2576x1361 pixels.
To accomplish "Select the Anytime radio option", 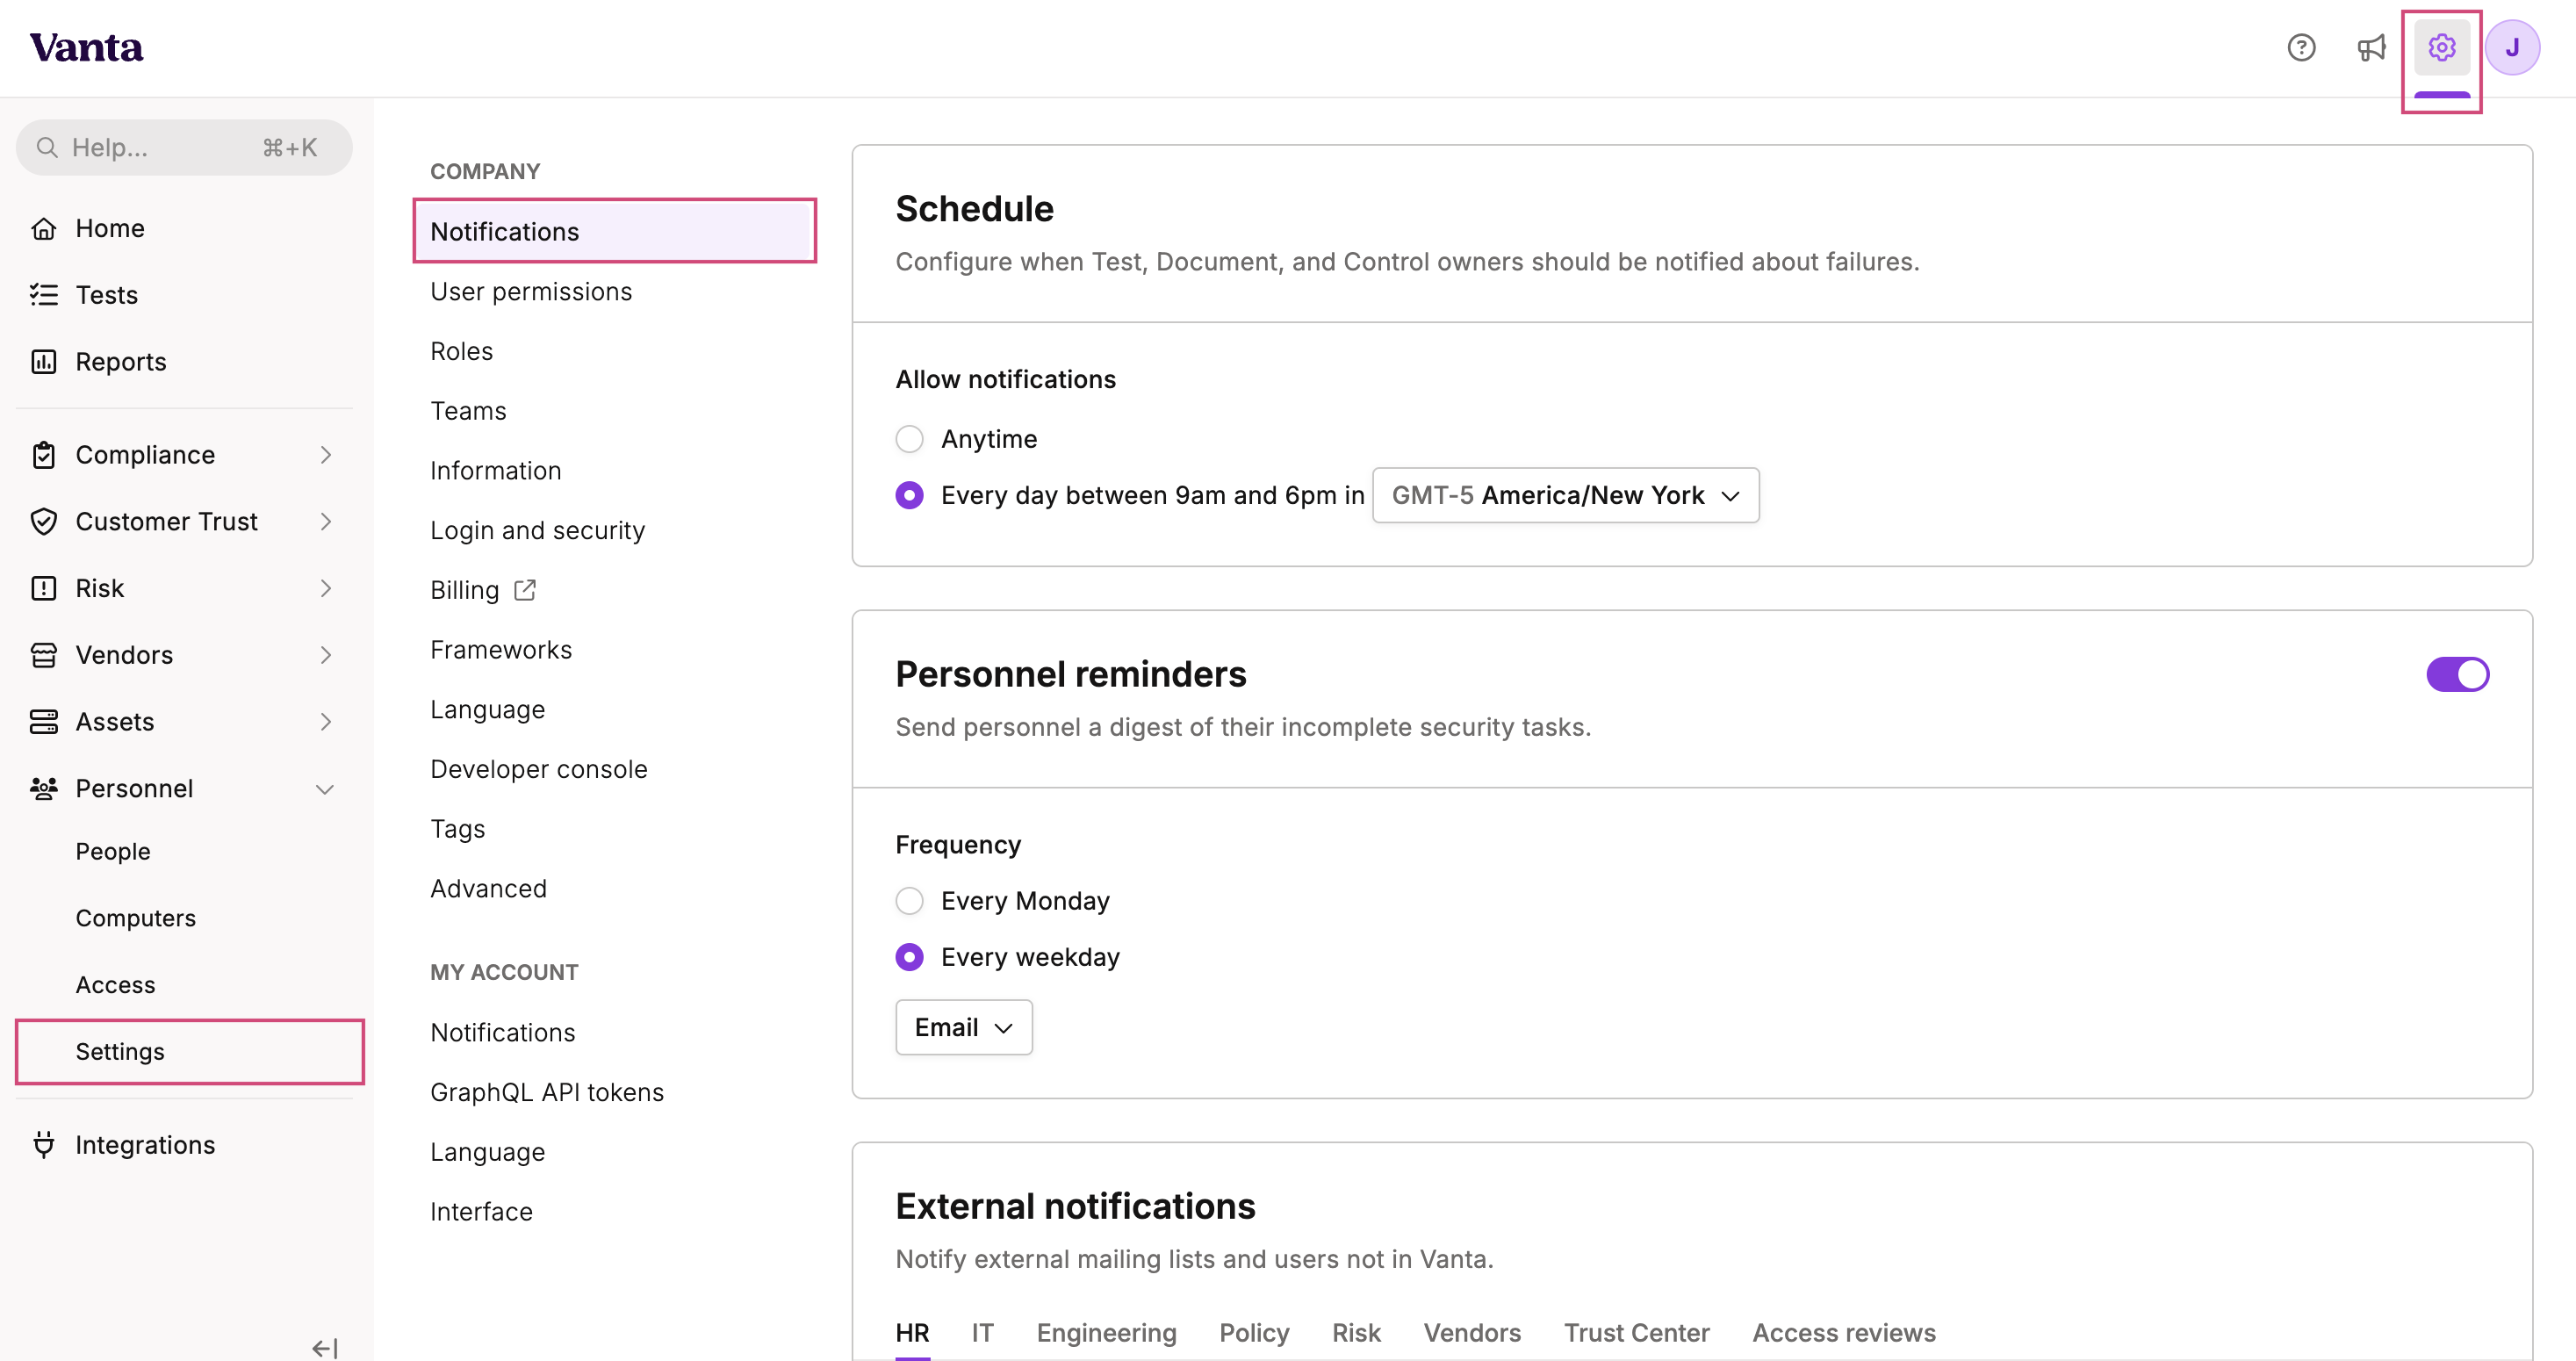I will [x=909, y=439].
